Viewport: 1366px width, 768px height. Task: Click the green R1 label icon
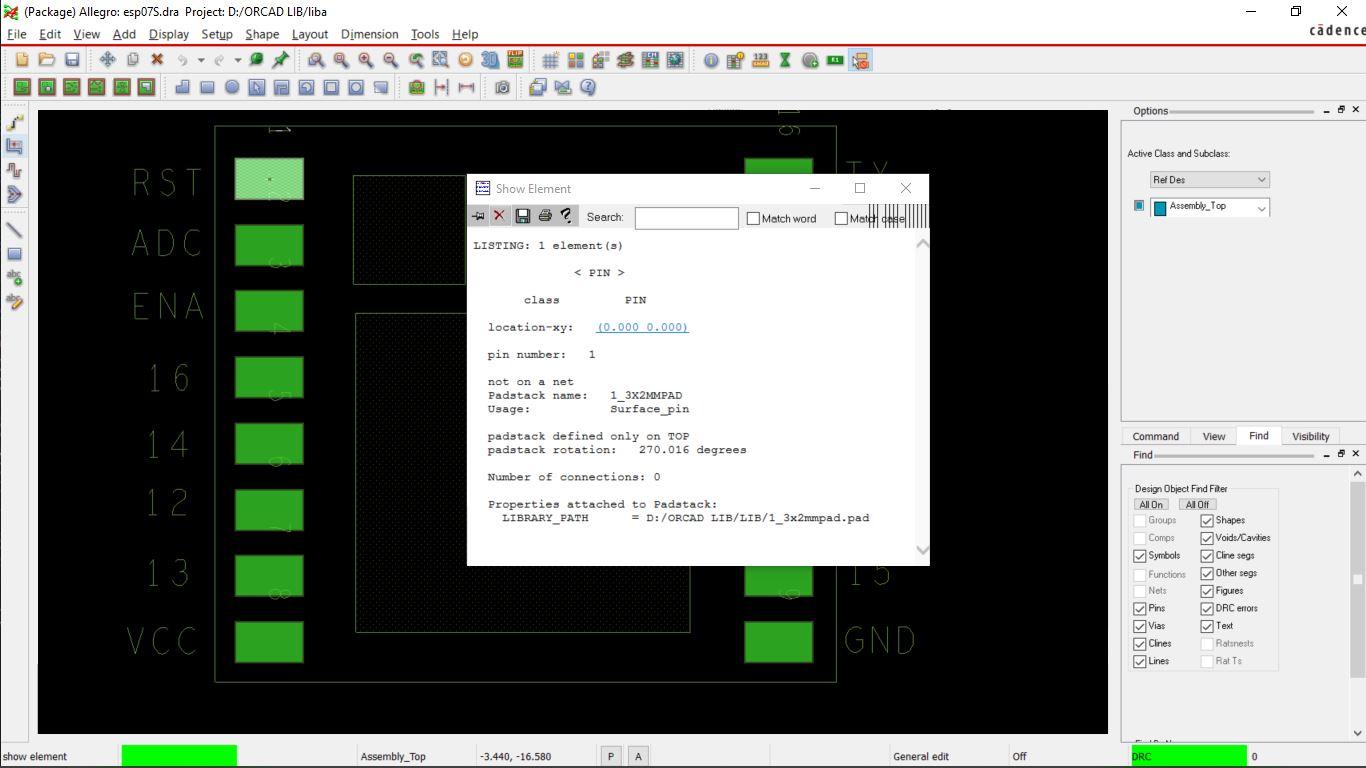pos(835,60)
